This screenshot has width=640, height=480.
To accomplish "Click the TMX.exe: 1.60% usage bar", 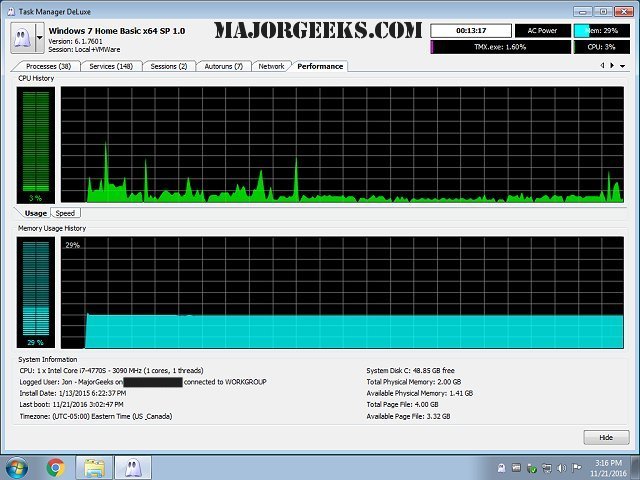I will click(x=500, y=47).
